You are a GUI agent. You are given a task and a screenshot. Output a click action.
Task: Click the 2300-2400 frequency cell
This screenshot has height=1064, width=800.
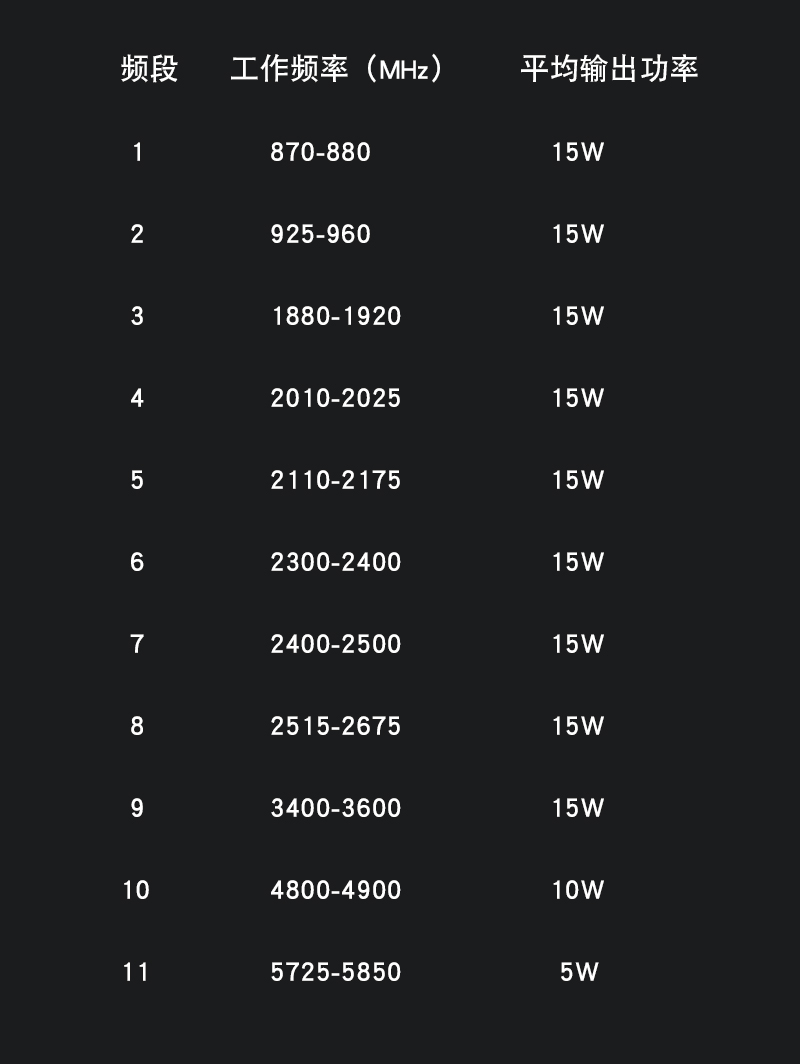coord(336,562)
